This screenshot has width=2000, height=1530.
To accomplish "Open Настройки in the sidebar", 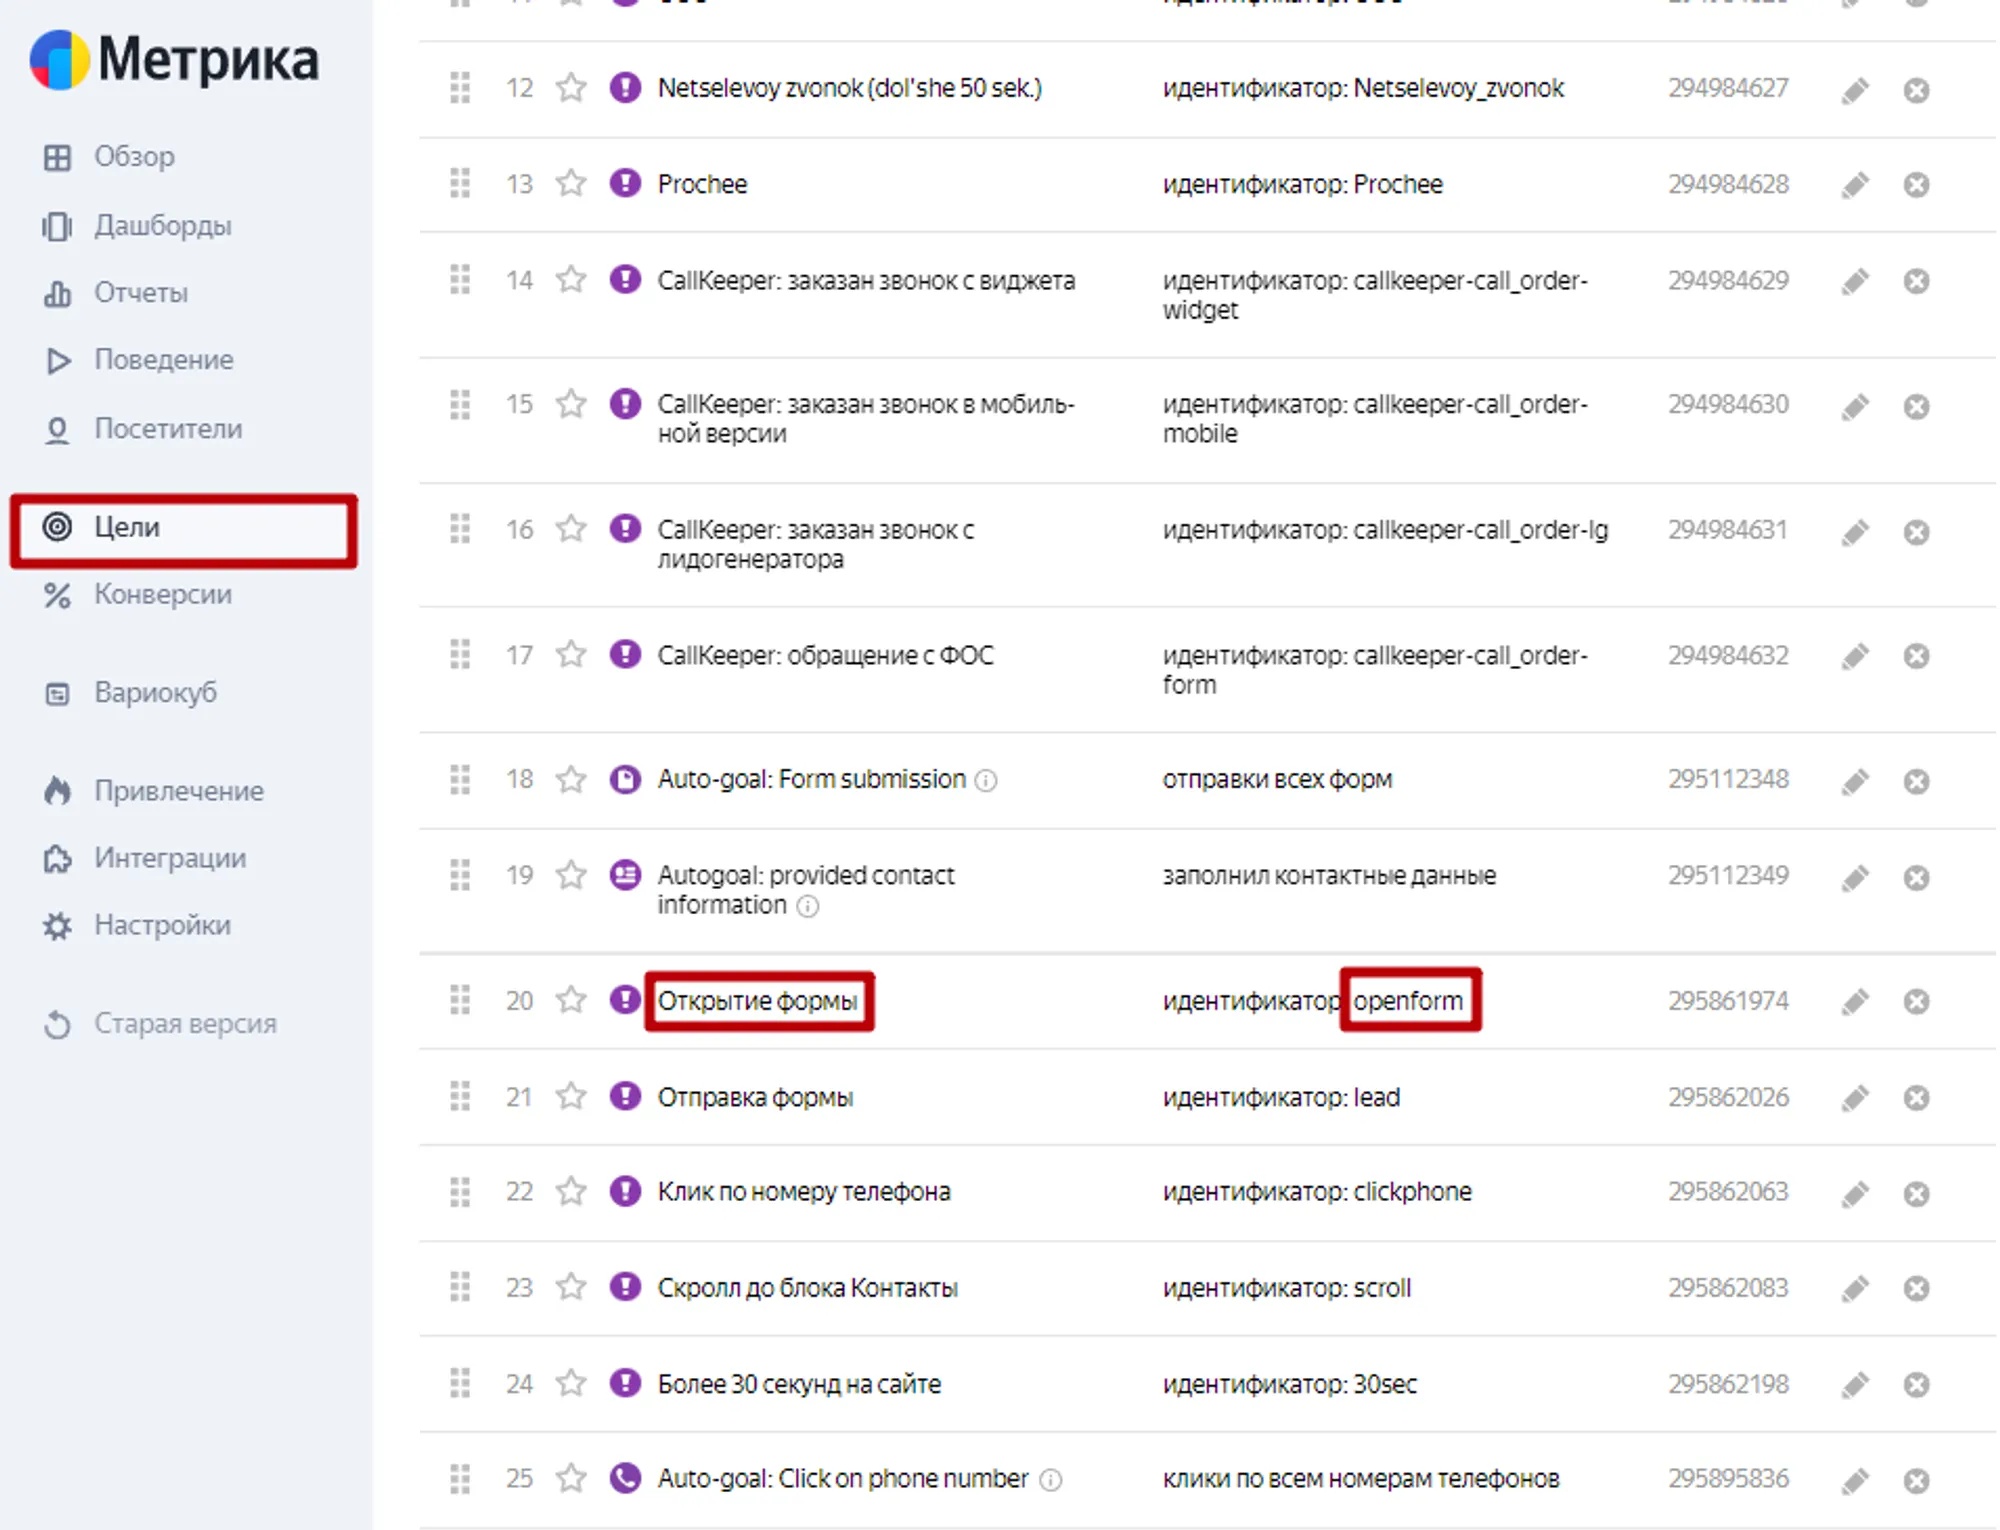I will 162,925.
